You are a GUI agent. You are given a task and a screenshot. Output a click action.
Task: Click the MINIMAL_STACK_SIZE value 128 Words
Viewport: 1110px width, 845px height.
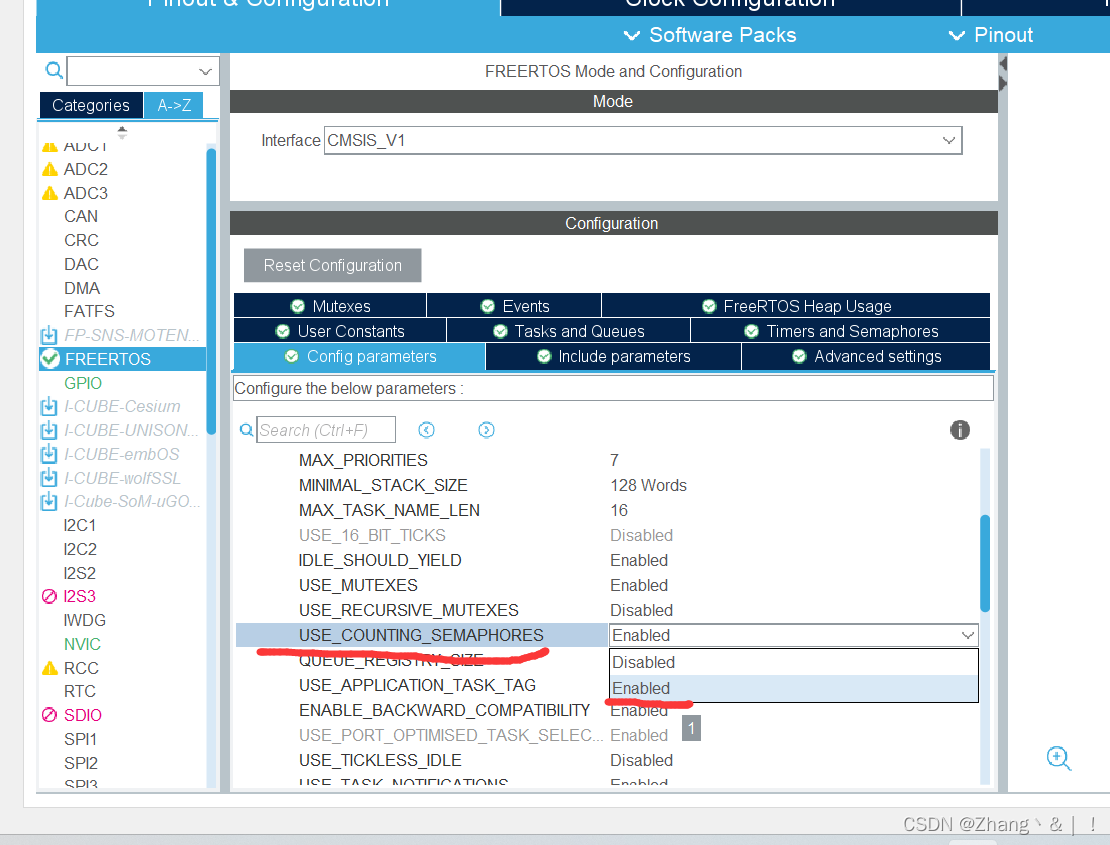point(648,485)
